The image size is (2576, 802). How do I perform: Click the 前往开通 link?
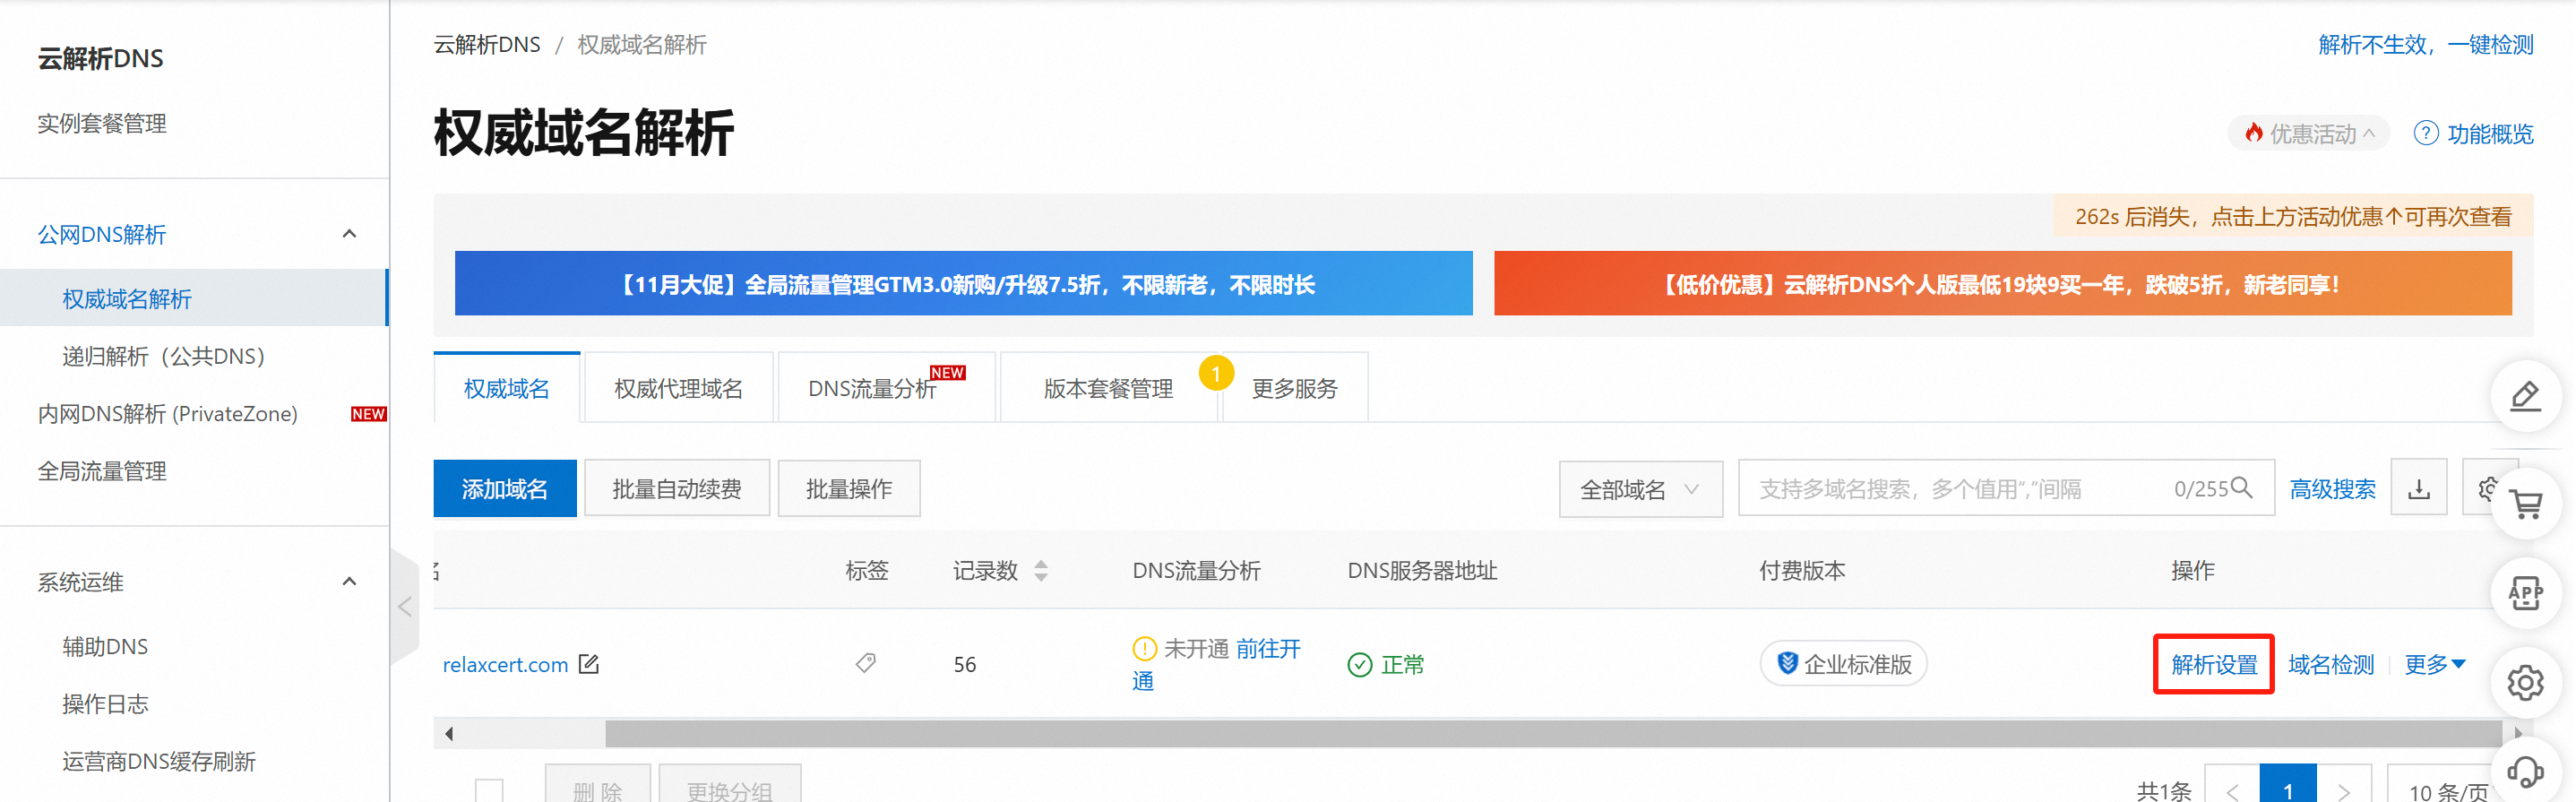(1268, 649)
